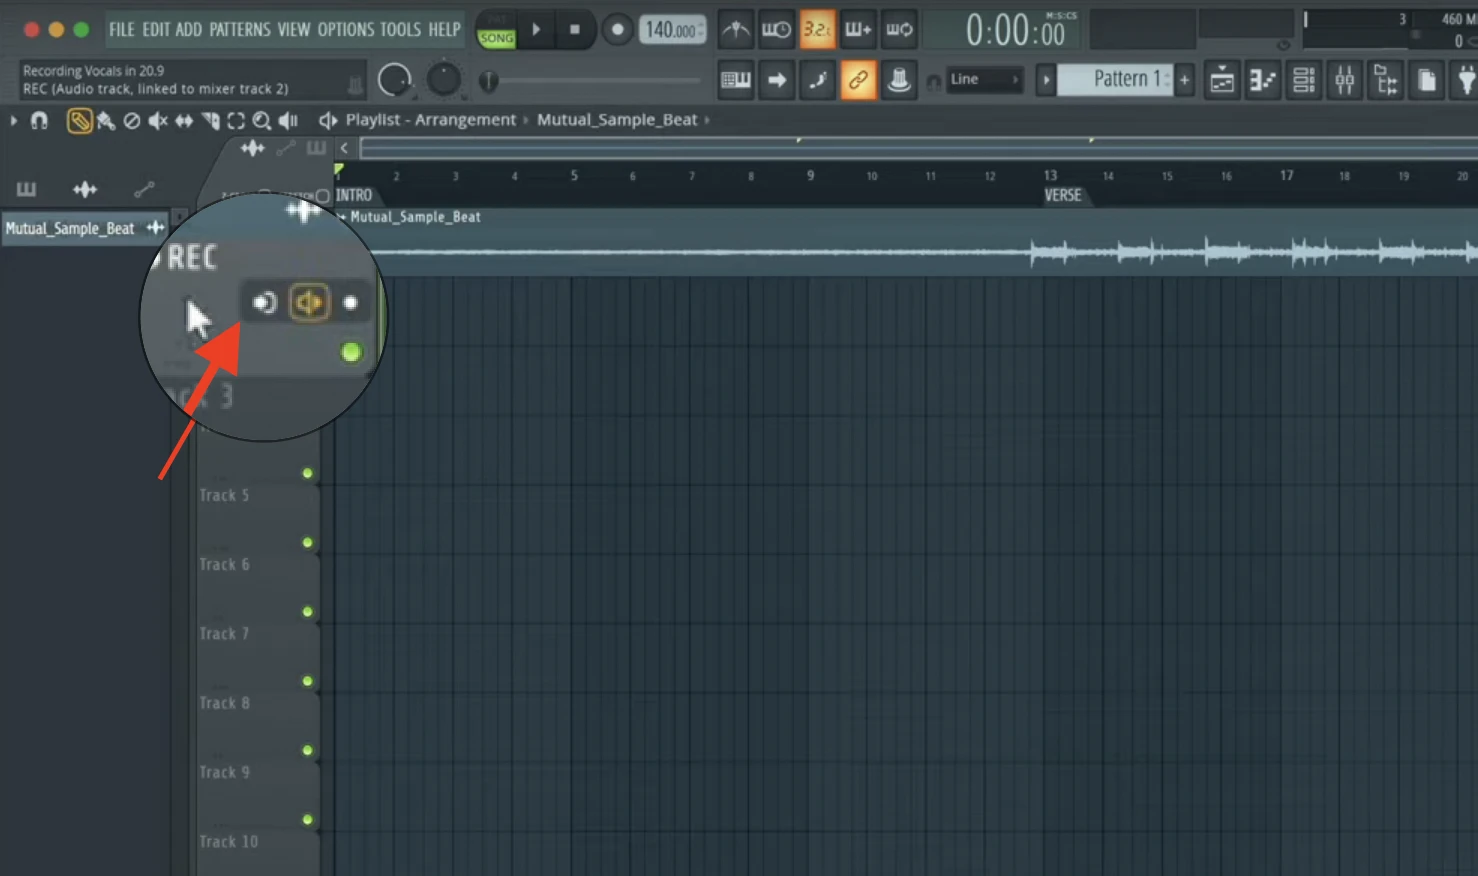1478x876 pixels.
Task: Enable the metronome
Action: coord(736,29)
